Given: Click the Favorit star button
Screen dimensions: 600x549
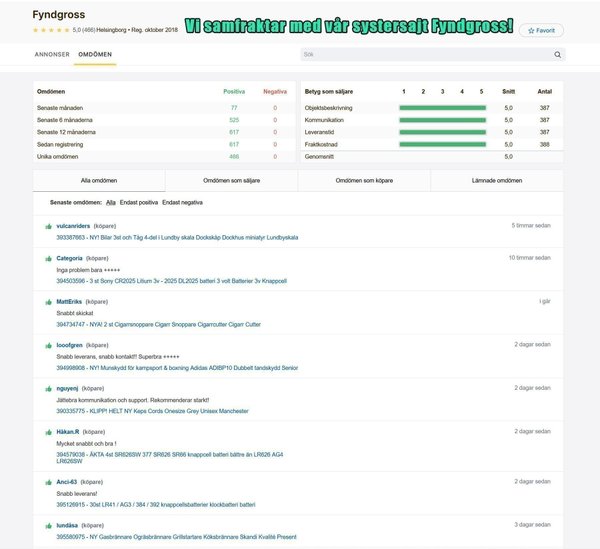Looking at the screenshot, I should point(541,31).
